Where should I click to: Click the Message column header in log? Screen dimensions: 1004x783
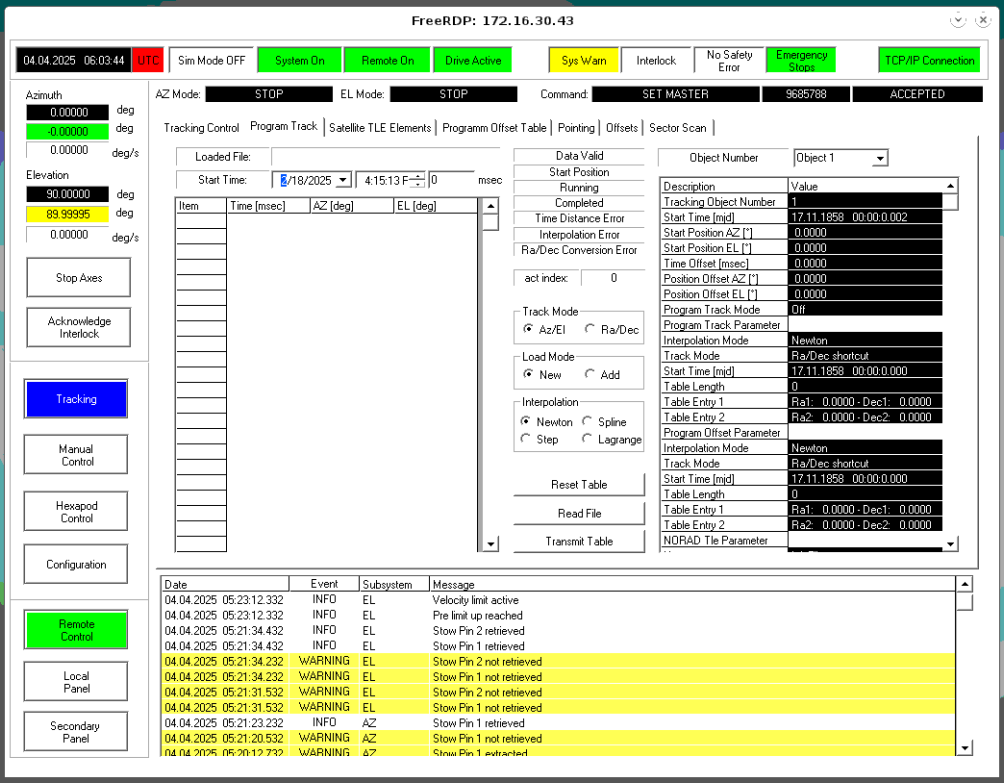692,584
